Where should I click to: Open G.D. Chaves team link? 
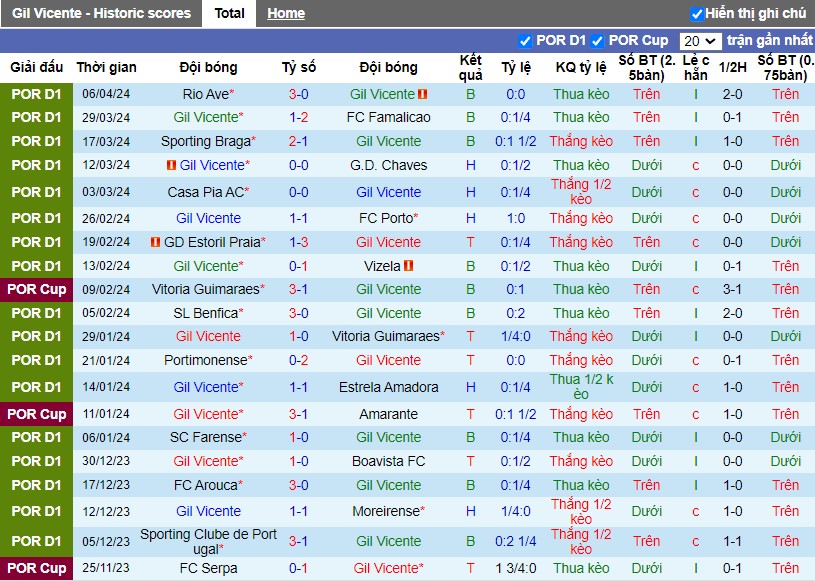(388, 165)
